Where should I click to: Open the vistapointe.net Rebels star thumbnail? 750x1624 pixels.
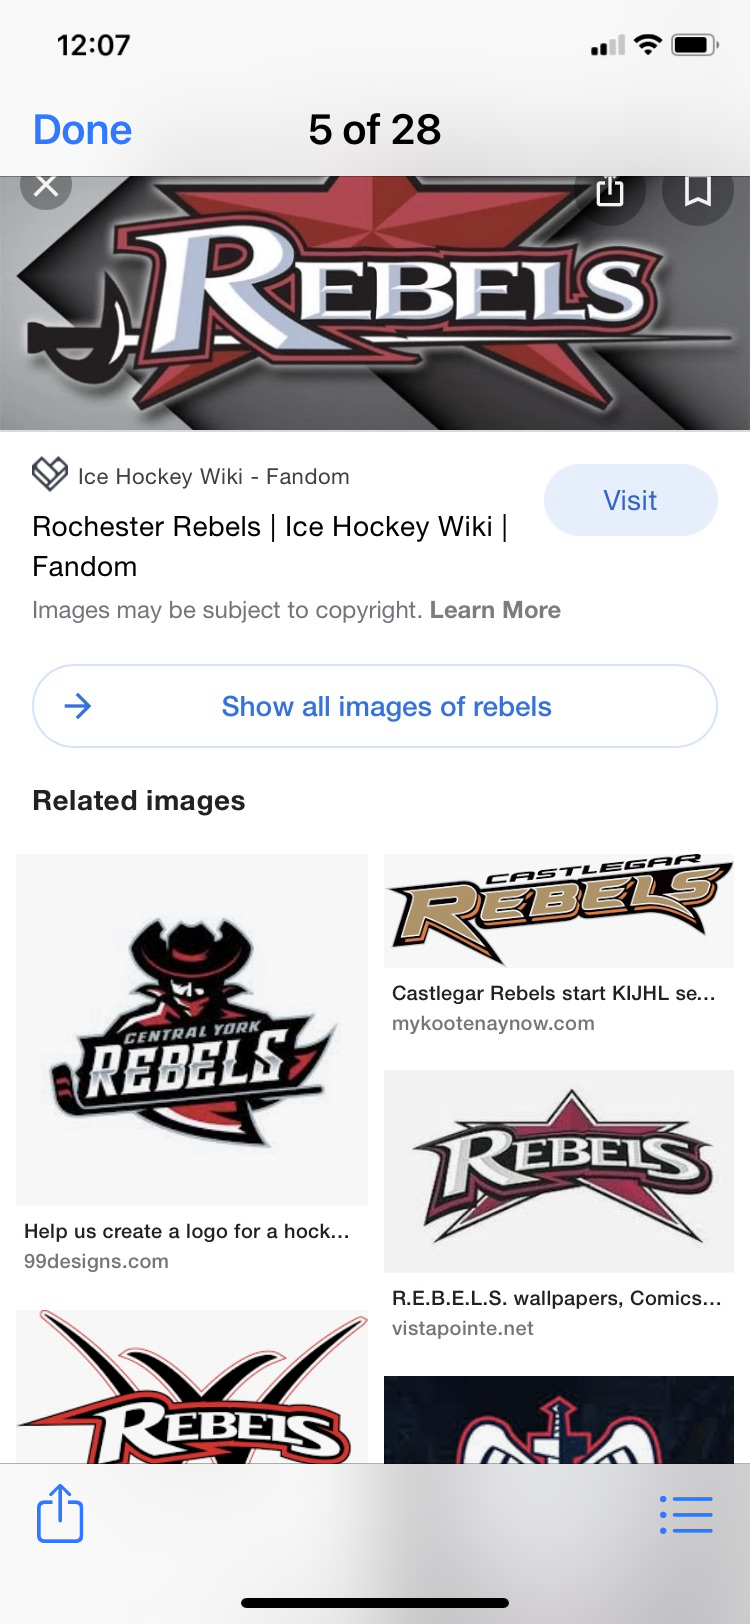click(559, 1170)
